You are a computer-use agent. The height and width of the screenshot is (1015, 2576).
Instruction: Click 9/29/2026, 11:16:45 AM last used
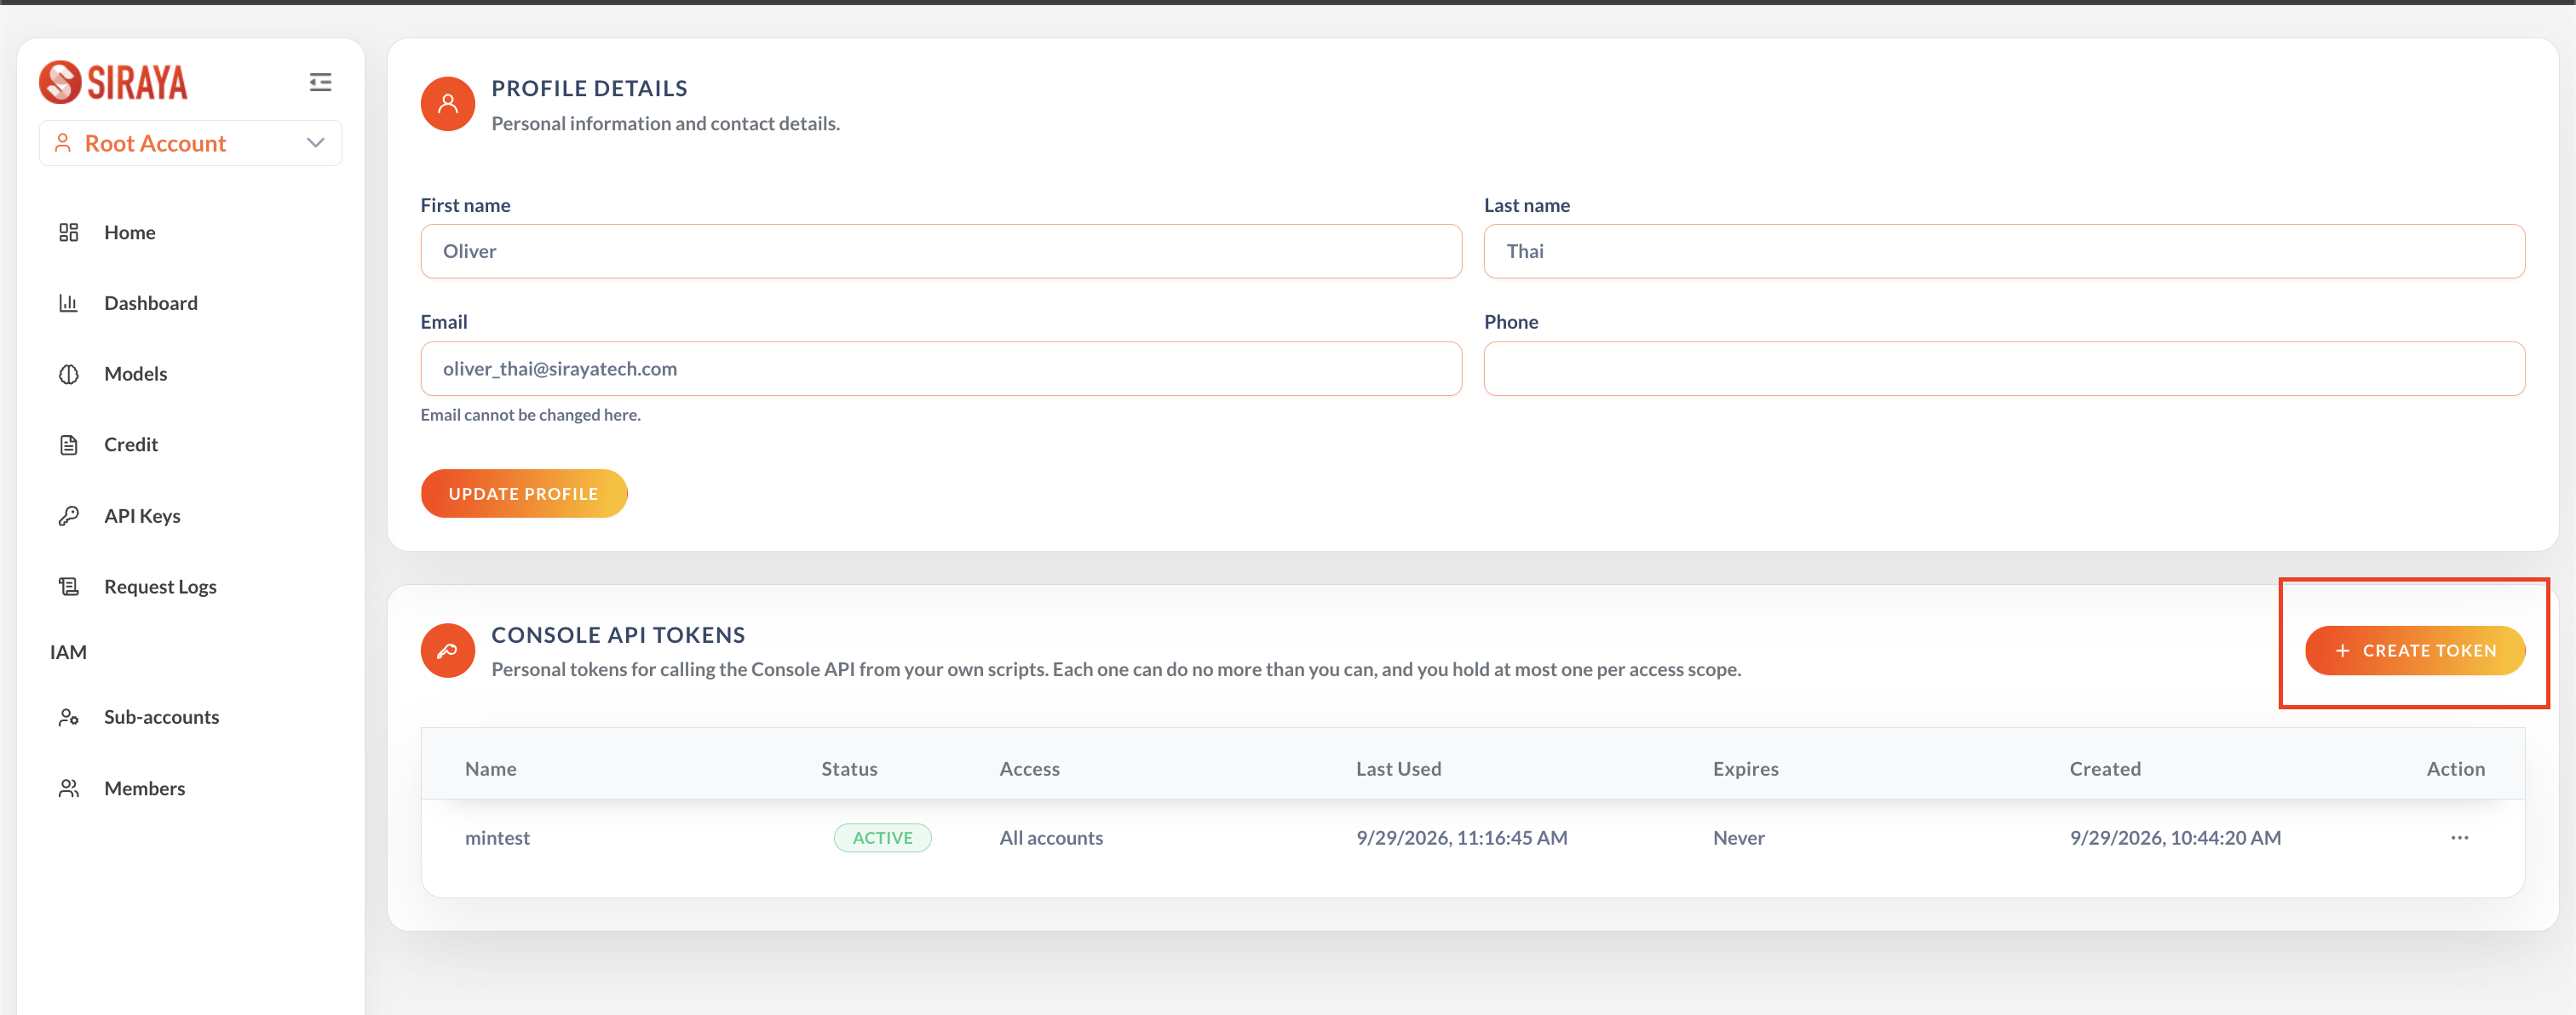1461,838
